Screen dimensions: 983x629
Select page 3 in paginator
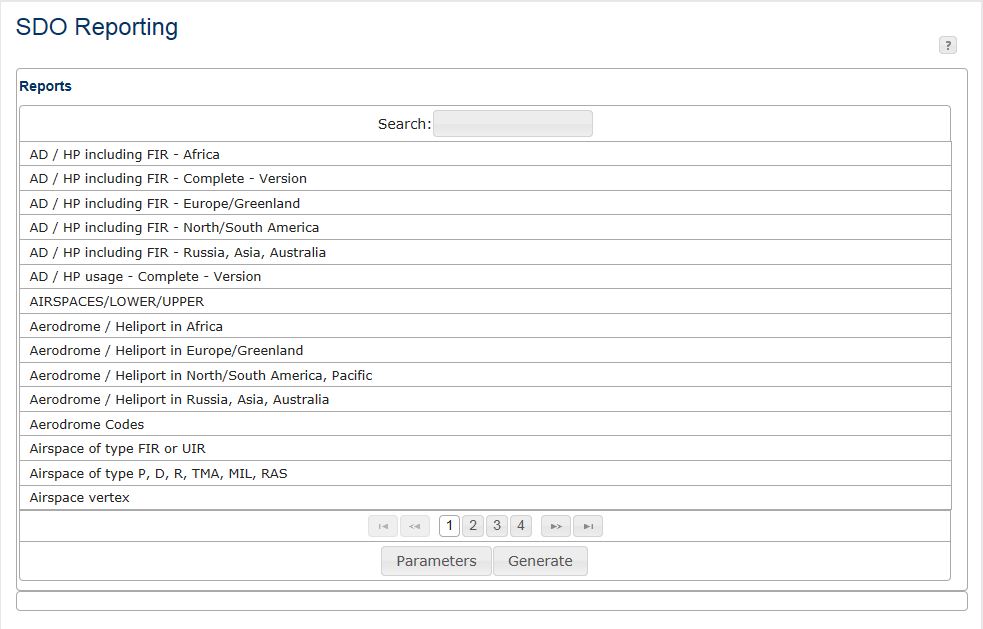[x=497, y=526]
